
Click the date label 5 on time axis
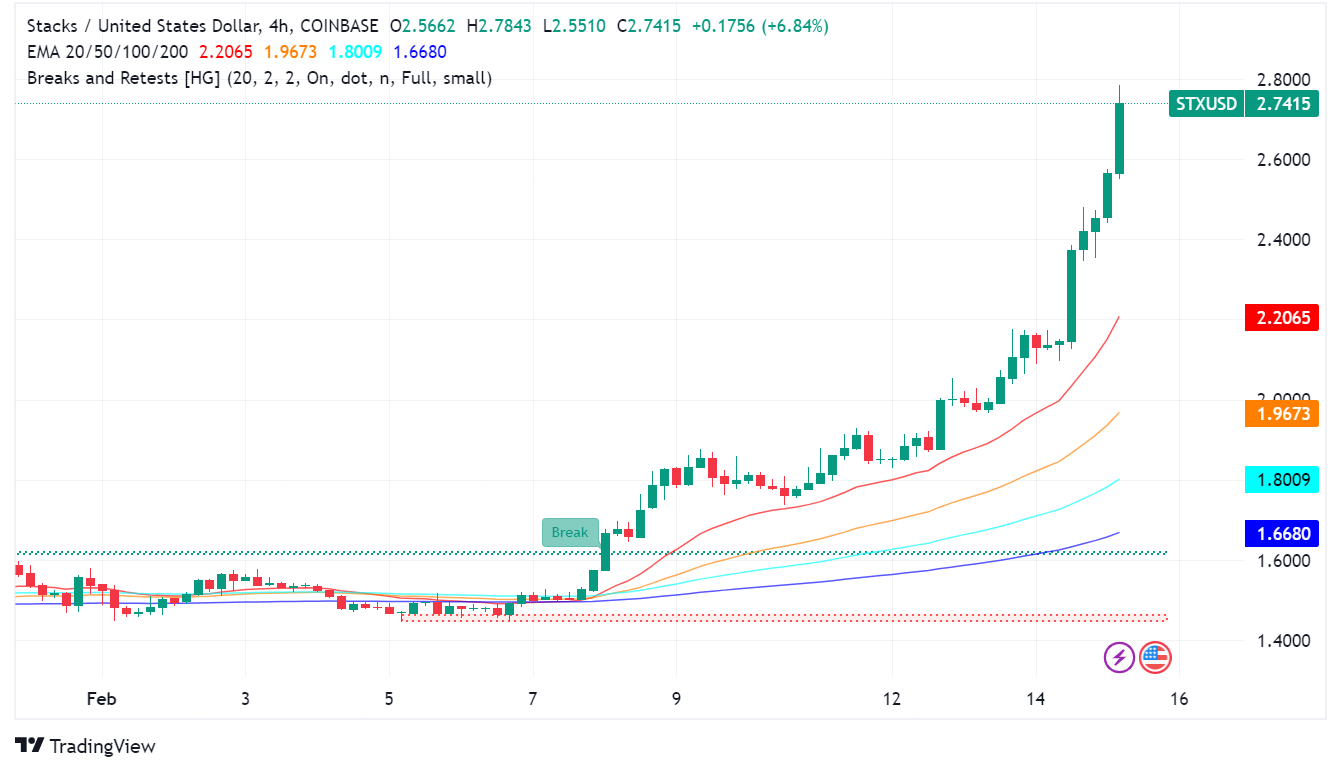click(x=389, y=699)
